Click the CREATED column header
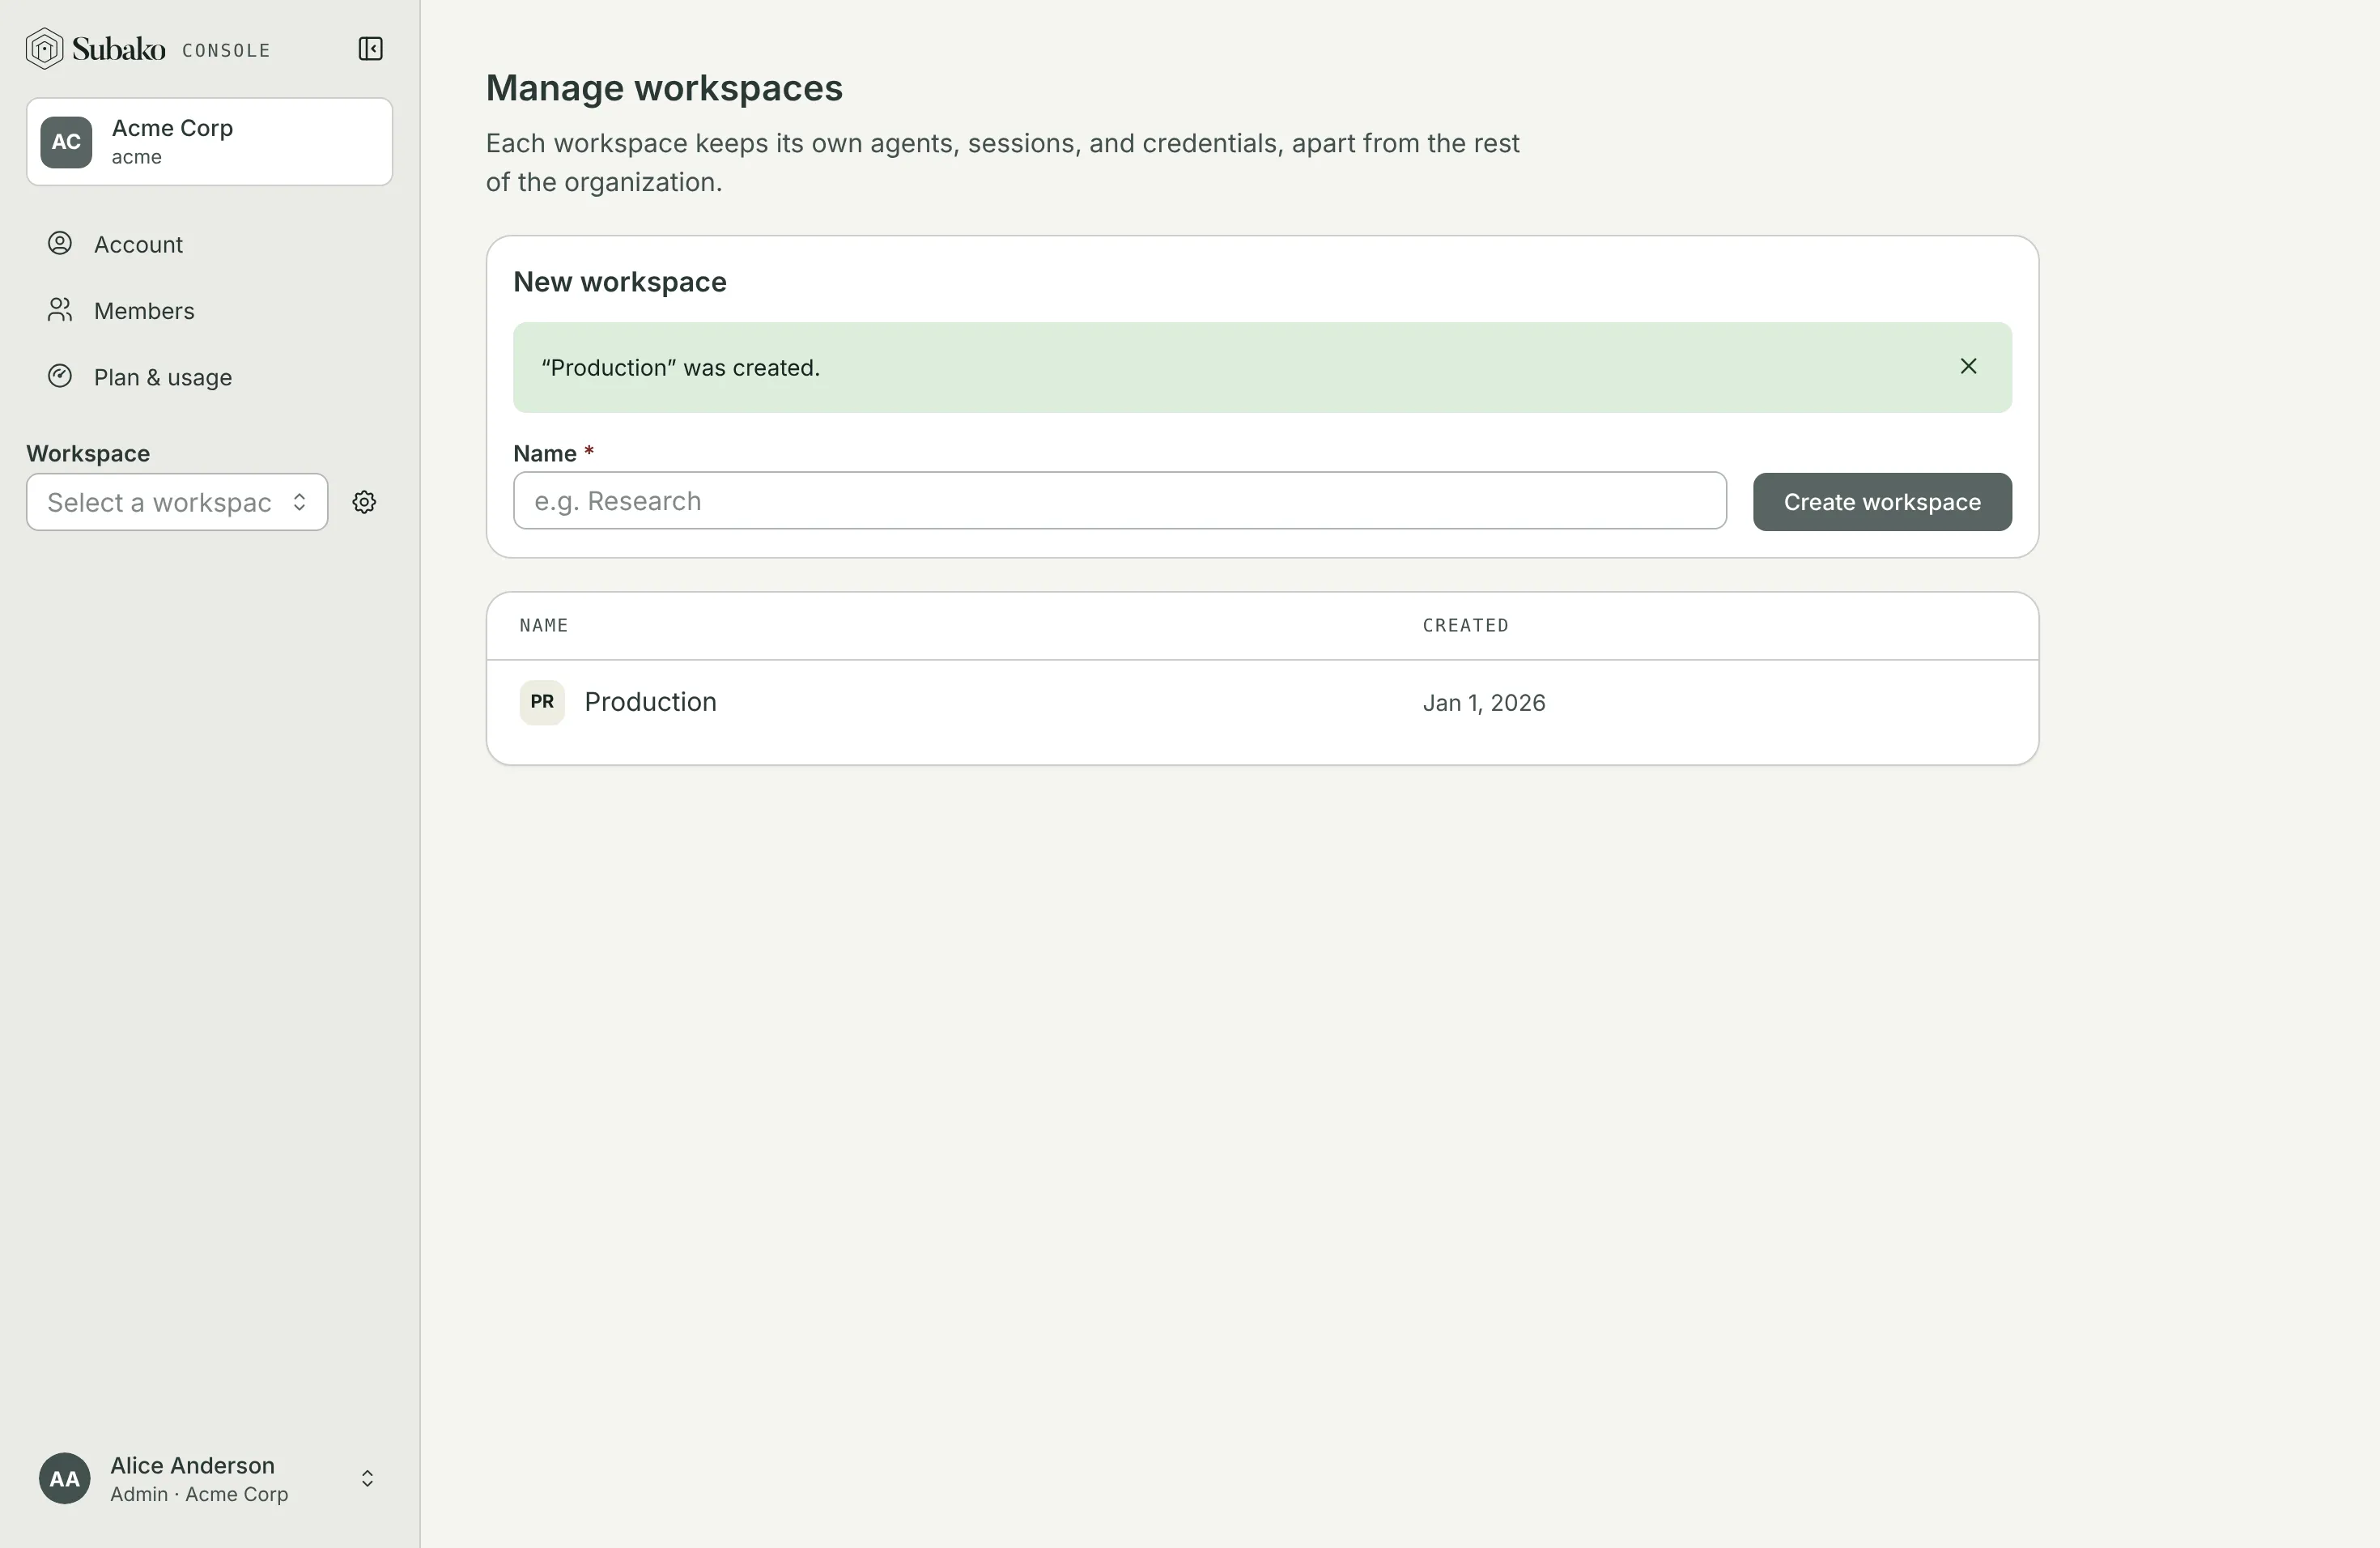Image resolution: width=2380 pixels, height=1548 pixels. coord(1465,626)
